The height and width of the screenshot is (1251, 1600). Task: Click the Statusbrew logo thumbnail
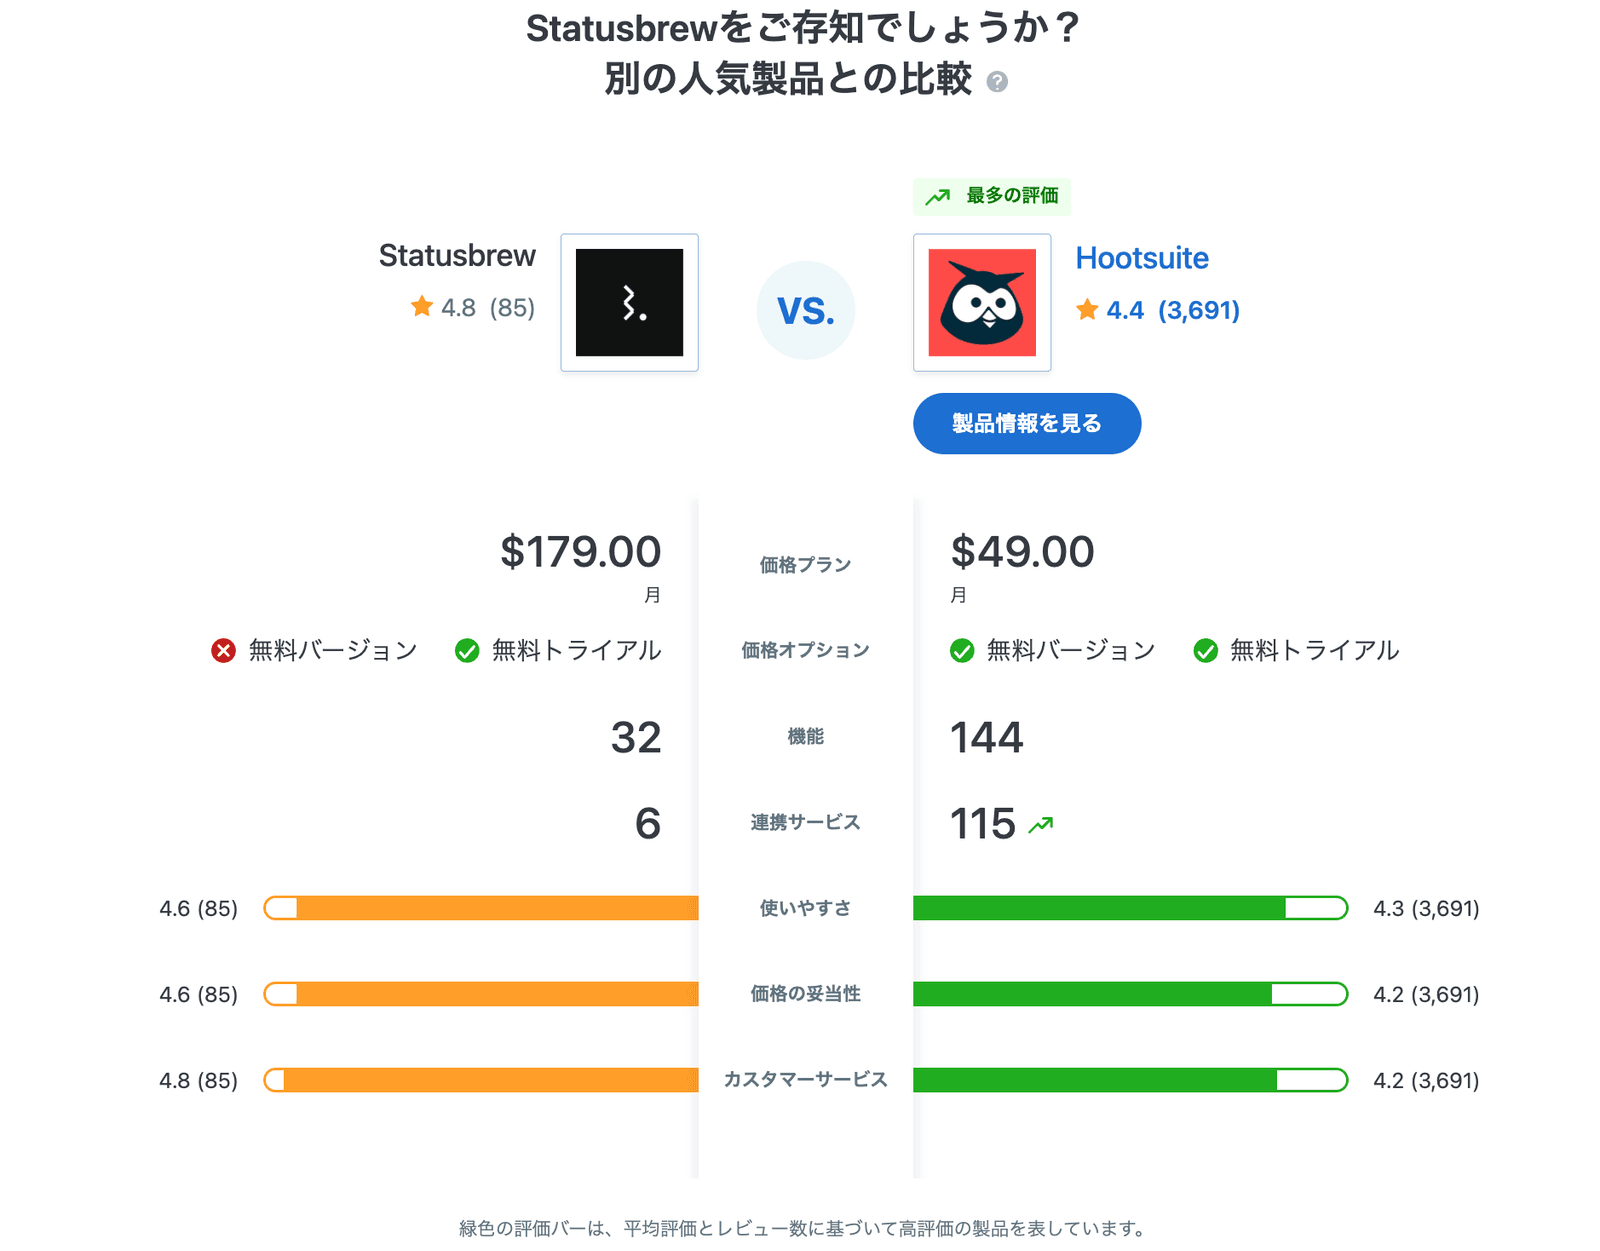pyautogui.click(x=629, y=302)
